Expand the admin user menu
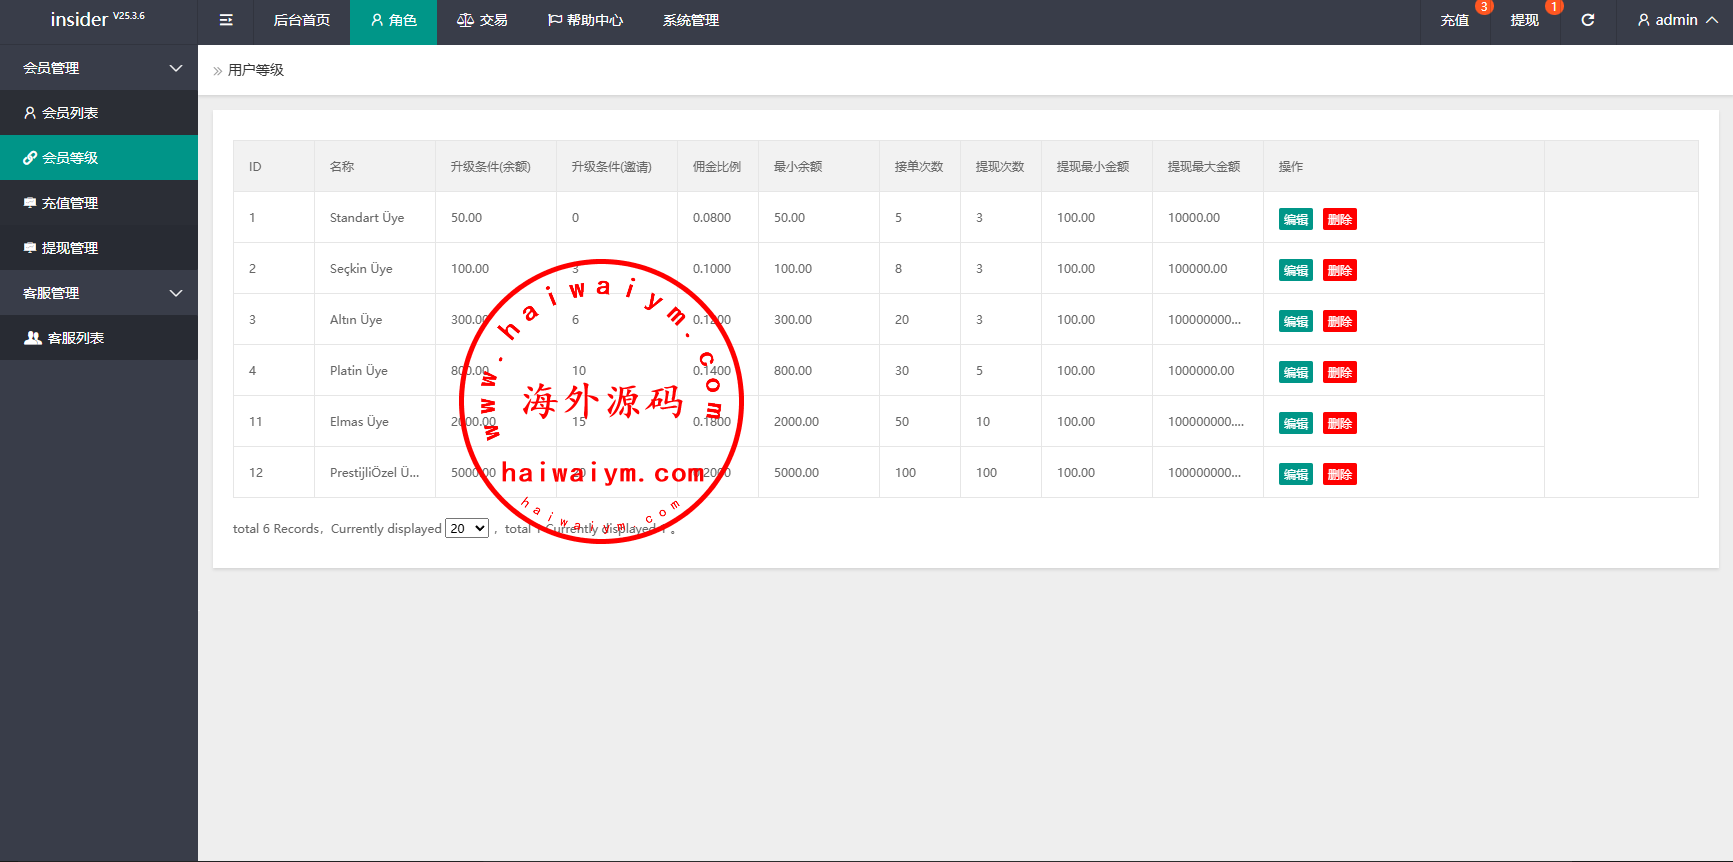This screenshot has width=1733, height=862. pyautogui.click(x=1677, y=21)
